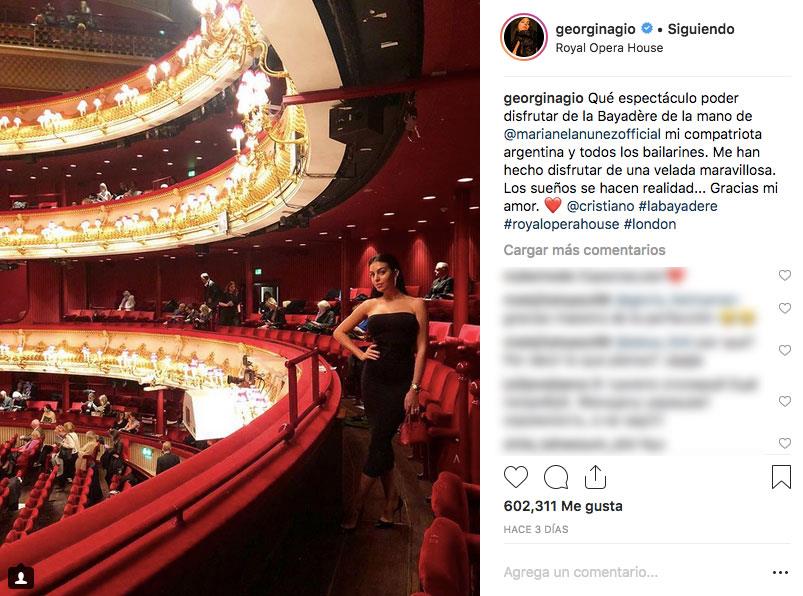Open the @marianelanunezofficial mention

(582, 134)
